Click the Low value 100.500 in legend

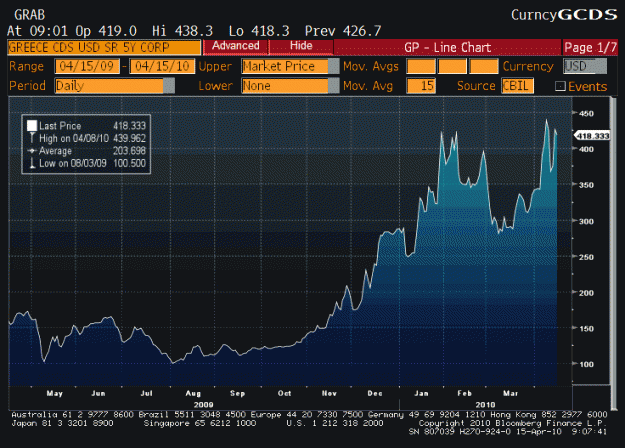click(x=130, y=163)
